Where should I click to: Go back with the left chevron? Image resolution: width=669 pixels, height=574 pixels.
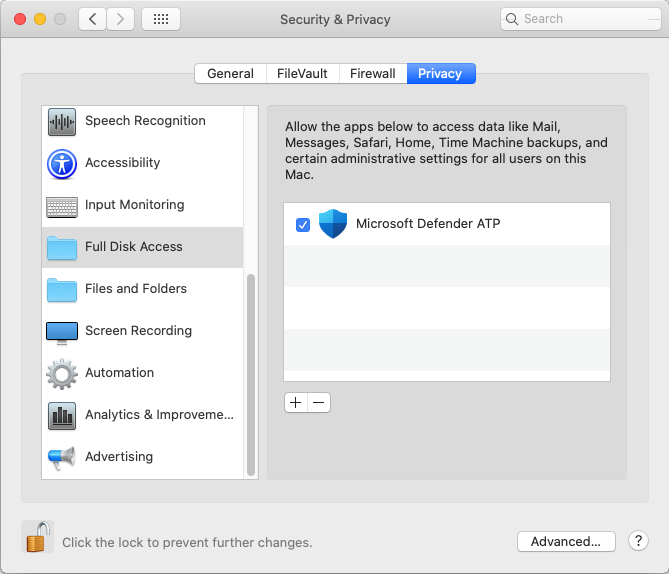(92, 19)
